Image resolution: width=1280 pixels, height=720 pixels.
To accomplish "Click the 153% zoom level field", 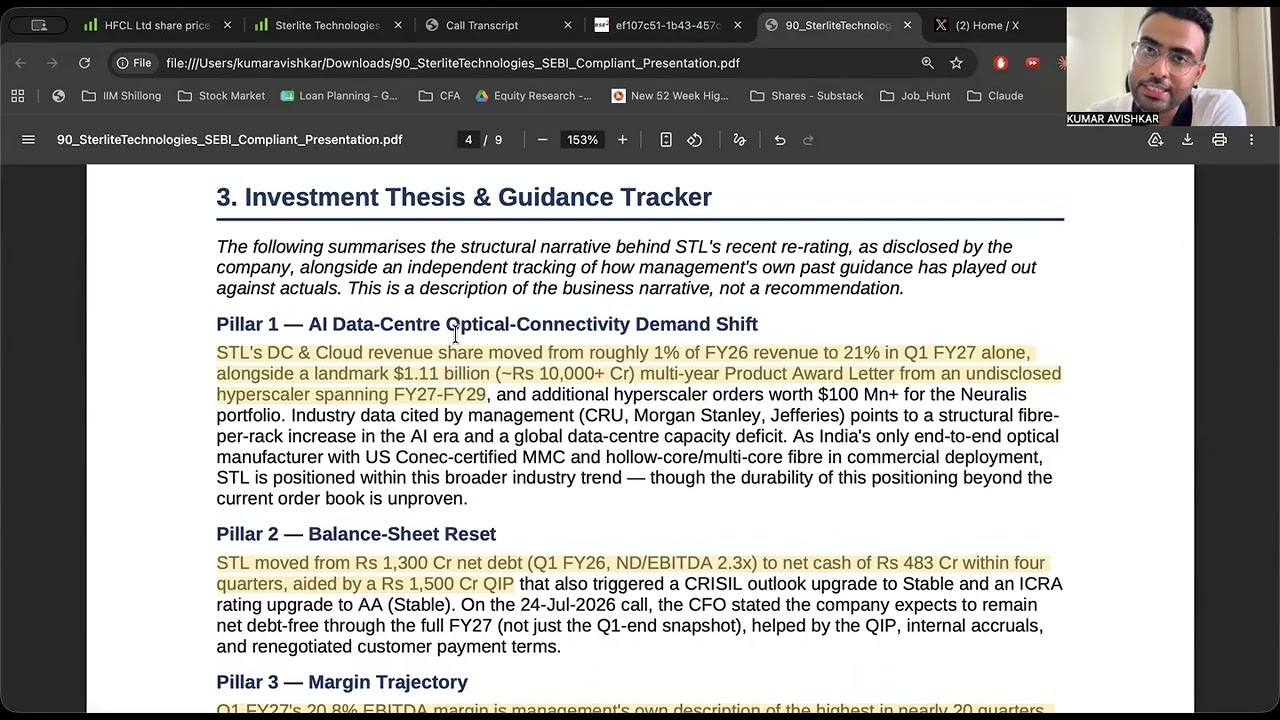I will coord(582,140).
